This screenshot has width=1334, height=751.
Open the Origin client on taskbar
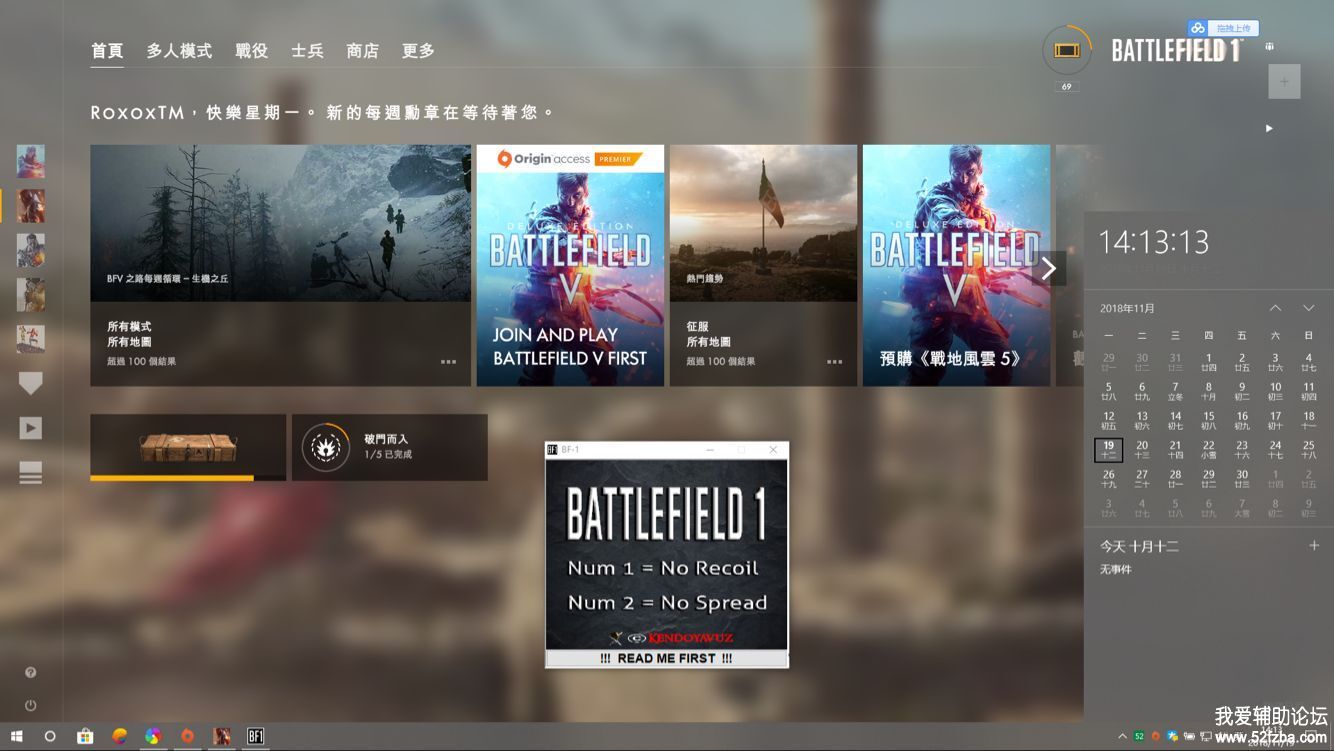[187, 737]
